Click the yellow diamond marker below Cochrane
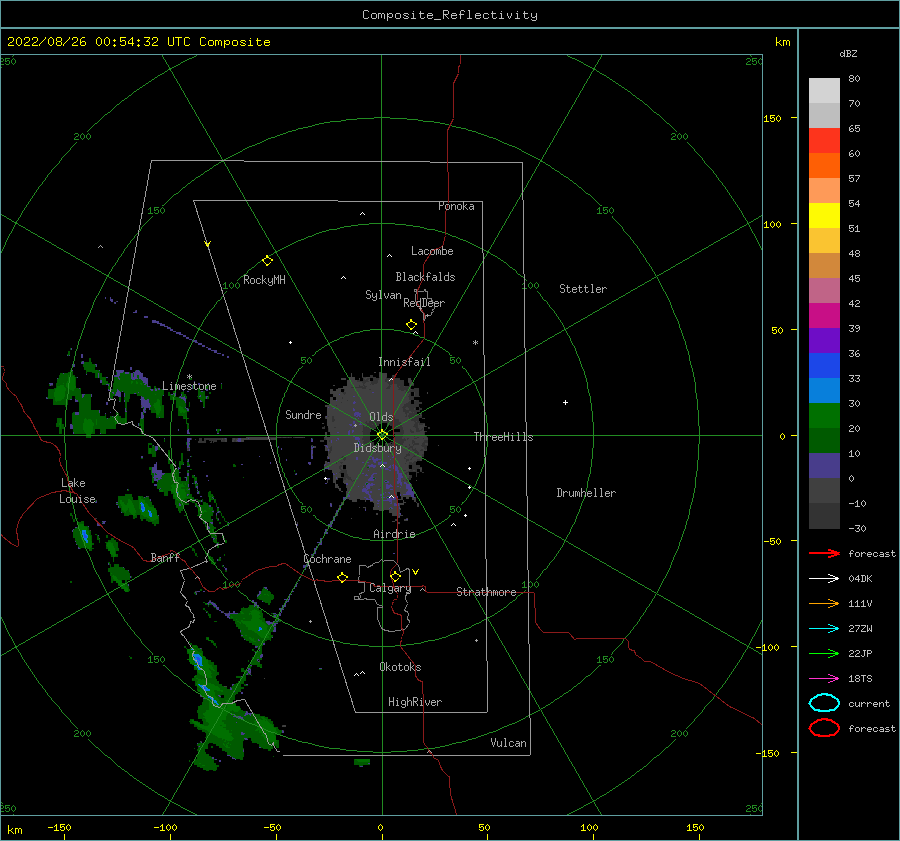 coord(342,578)
